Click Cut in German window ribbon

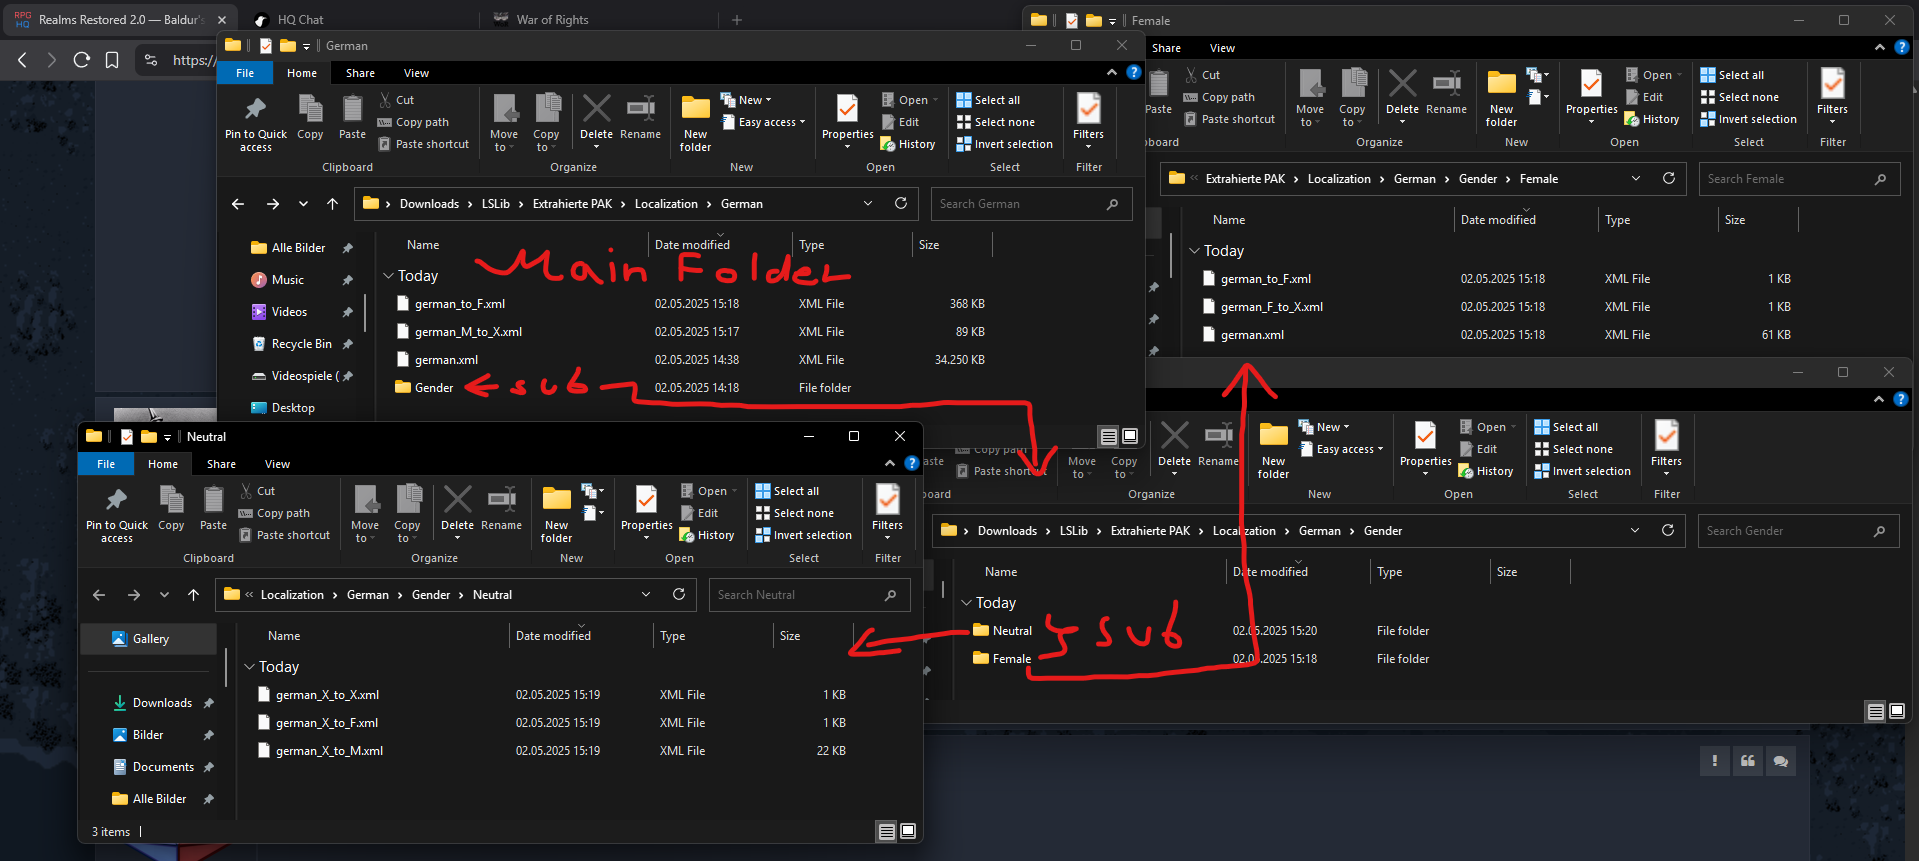click(396, 100)
